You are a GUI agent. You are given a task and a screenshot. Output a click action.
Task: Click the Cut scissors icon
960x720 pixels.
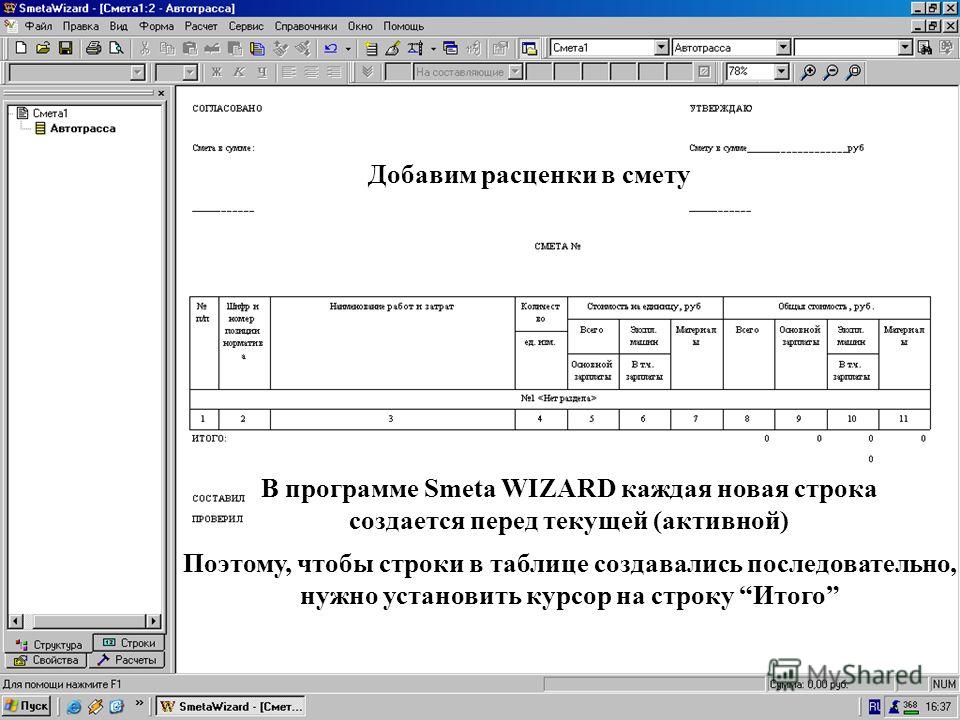coord(144,48)
